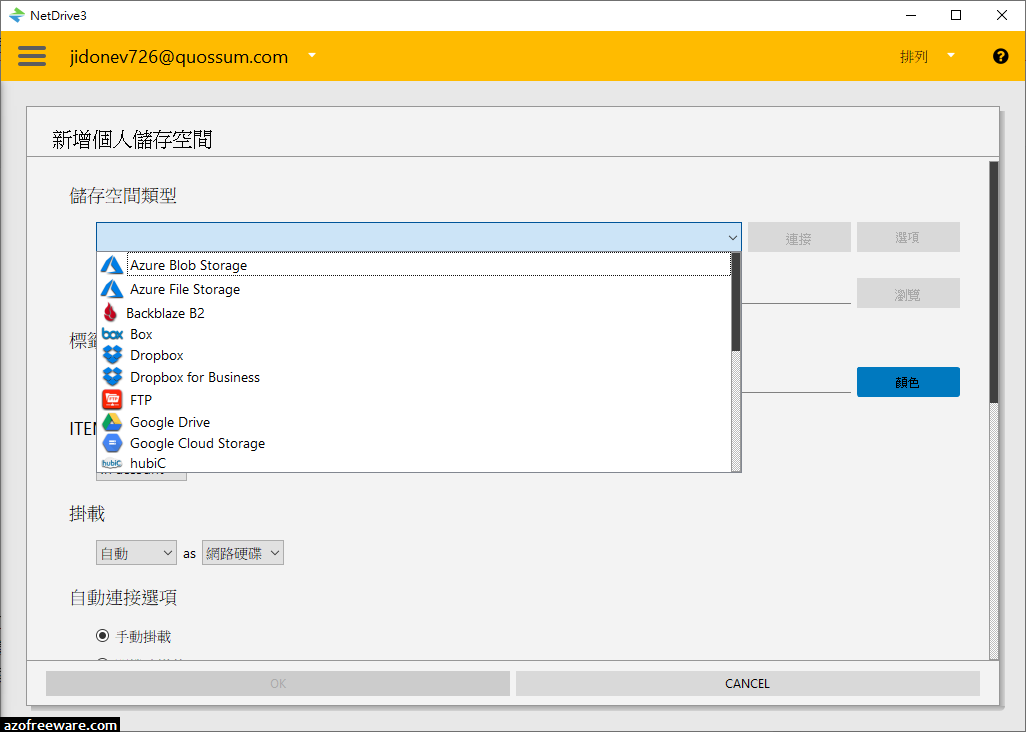Click the account email jidonev726@quossum.com

click(179, 57)
